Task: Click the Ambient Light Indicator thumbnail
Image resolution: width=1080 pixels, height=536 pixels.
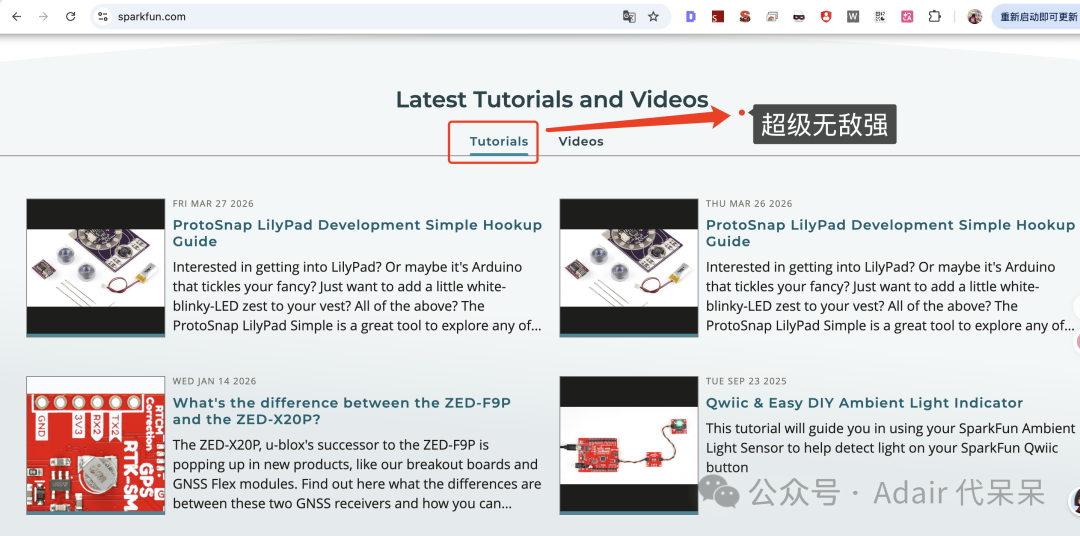Action: pos(629,445)
